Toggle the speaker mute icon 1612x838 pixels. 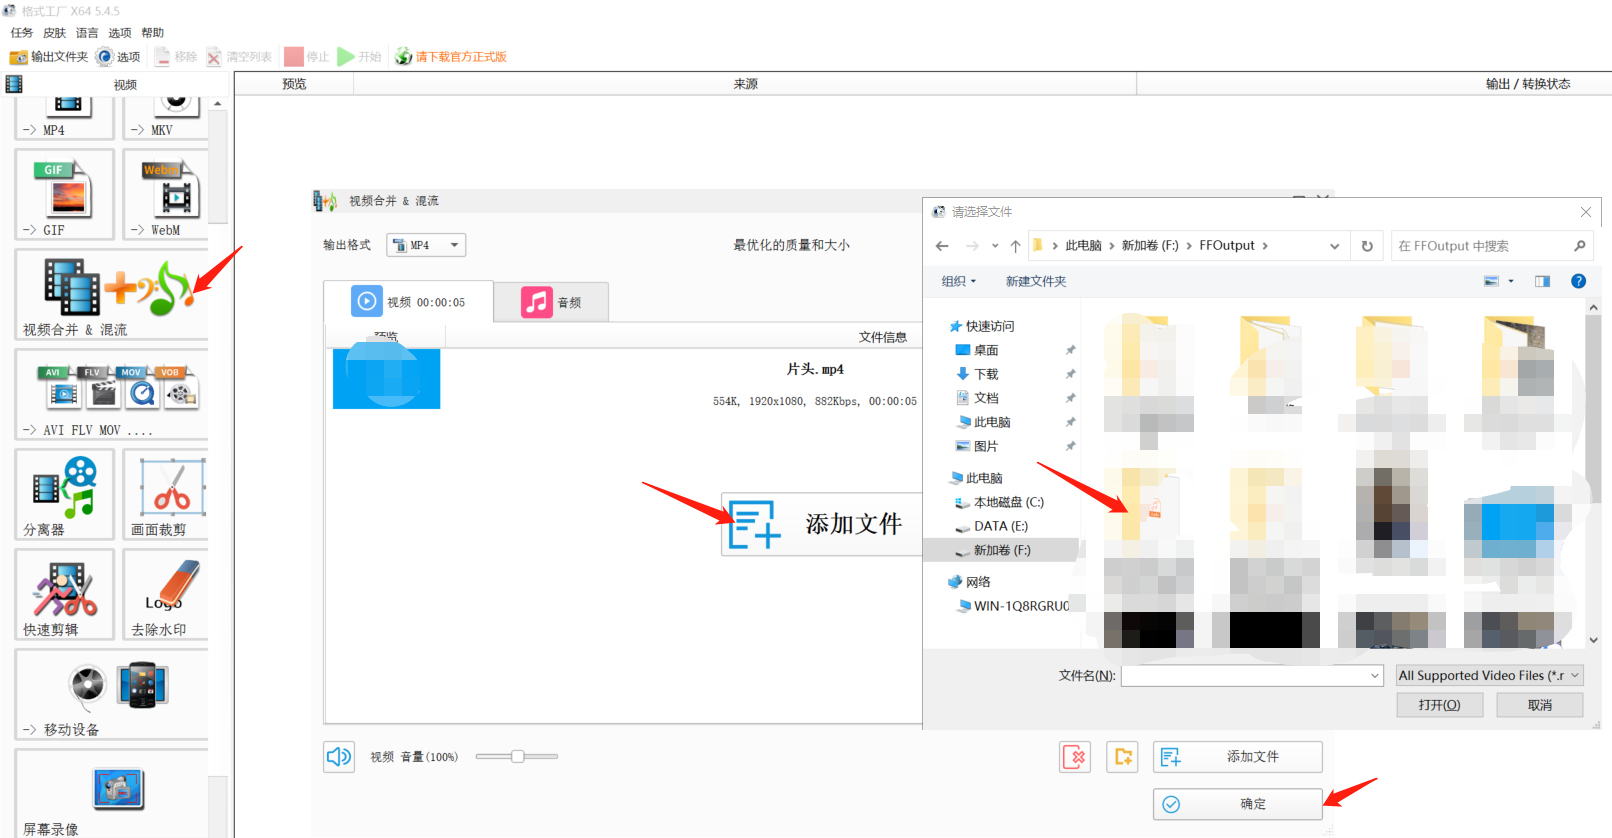click(x=339, y=756)
